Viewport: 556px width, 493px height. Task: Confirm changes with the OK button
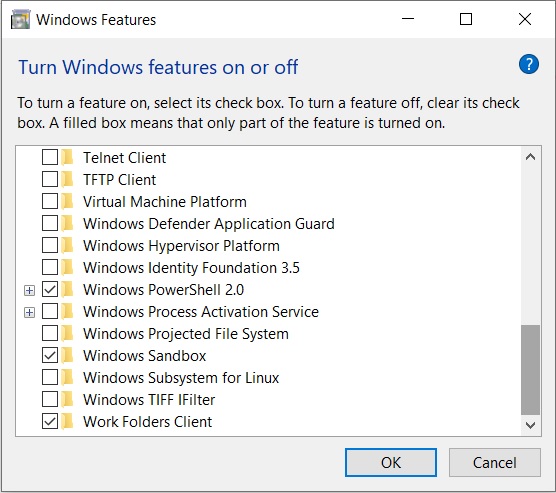pyautogui.click(x=391, y=462)
